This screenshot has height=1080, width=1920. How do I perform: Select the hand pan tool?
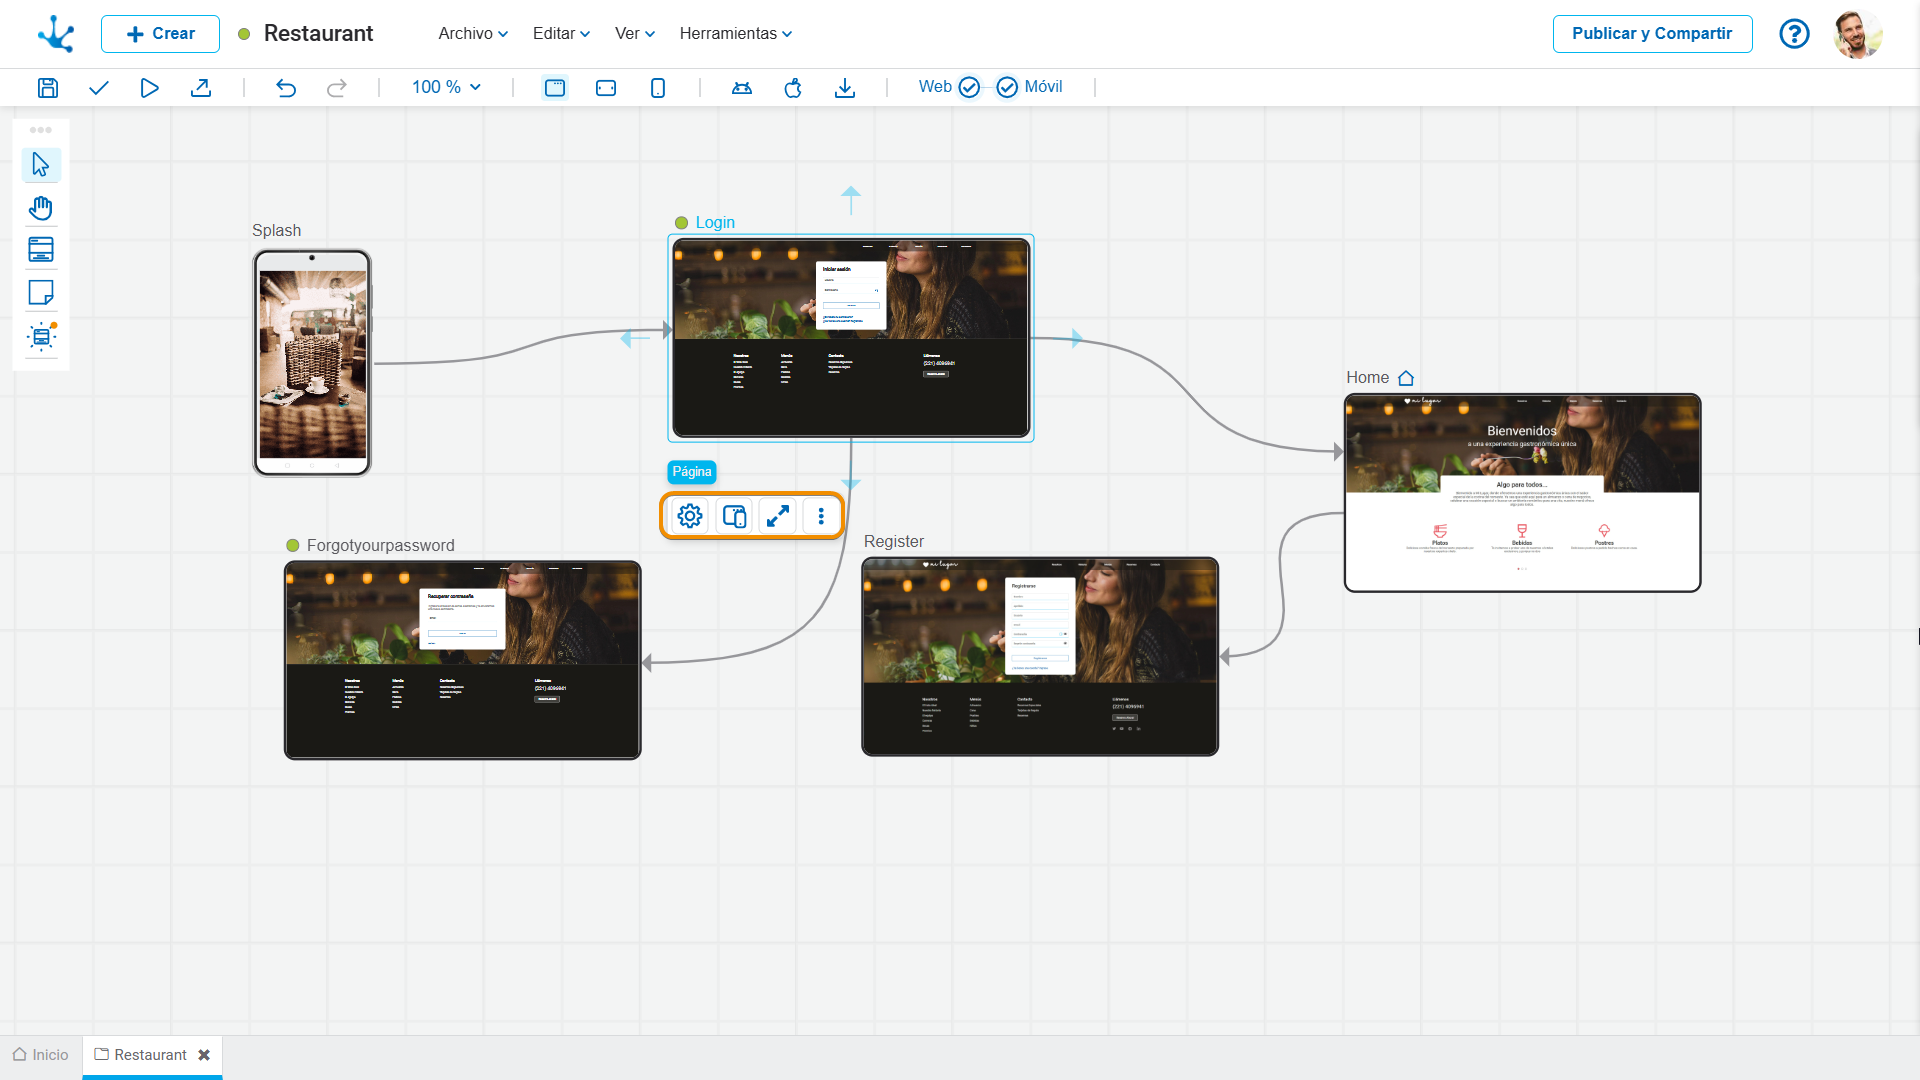(x=41, y=208)
